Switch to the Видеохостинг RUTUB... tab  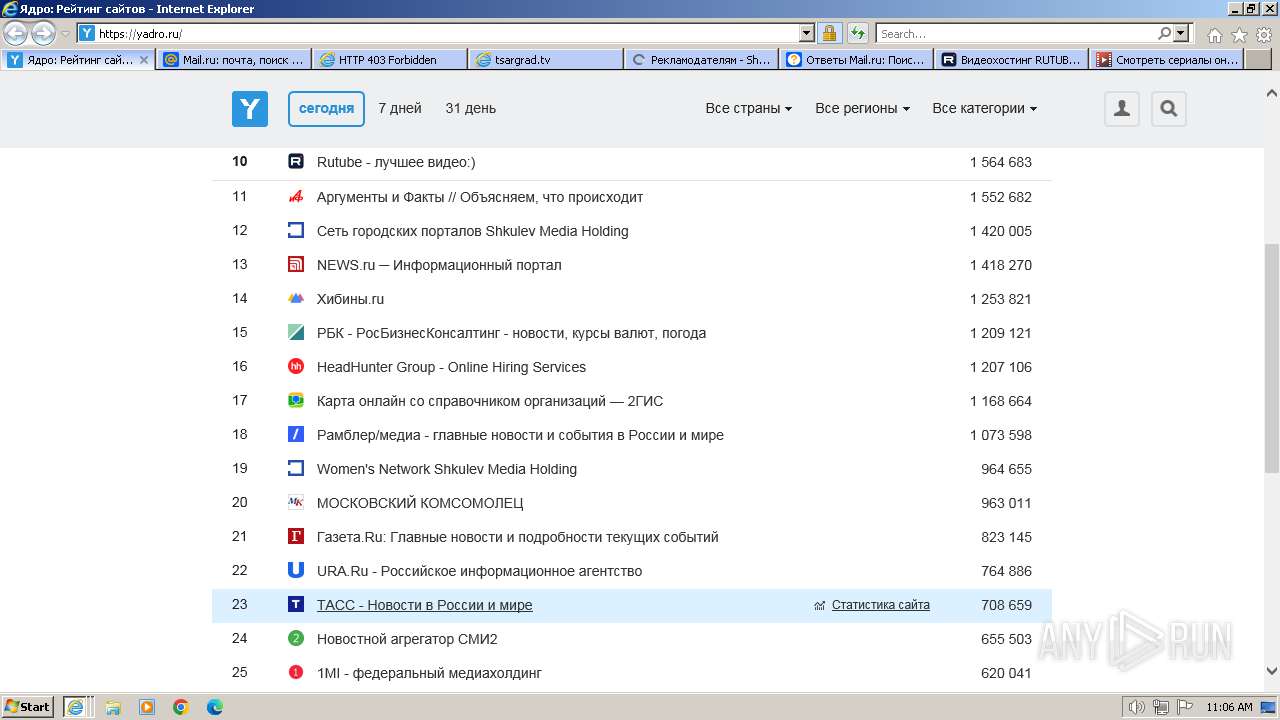(1012, 60)
